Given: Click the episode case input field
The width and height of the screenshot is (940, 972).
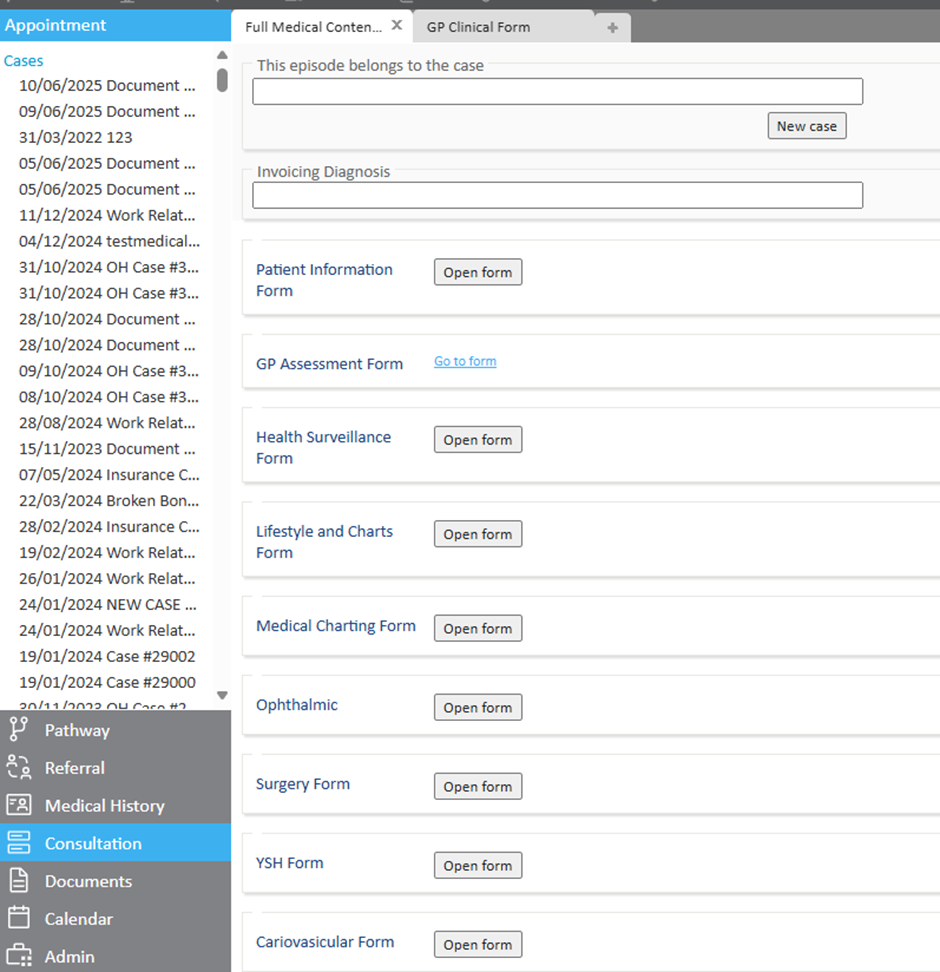Looking at the screenshot, I should [557, 91].
